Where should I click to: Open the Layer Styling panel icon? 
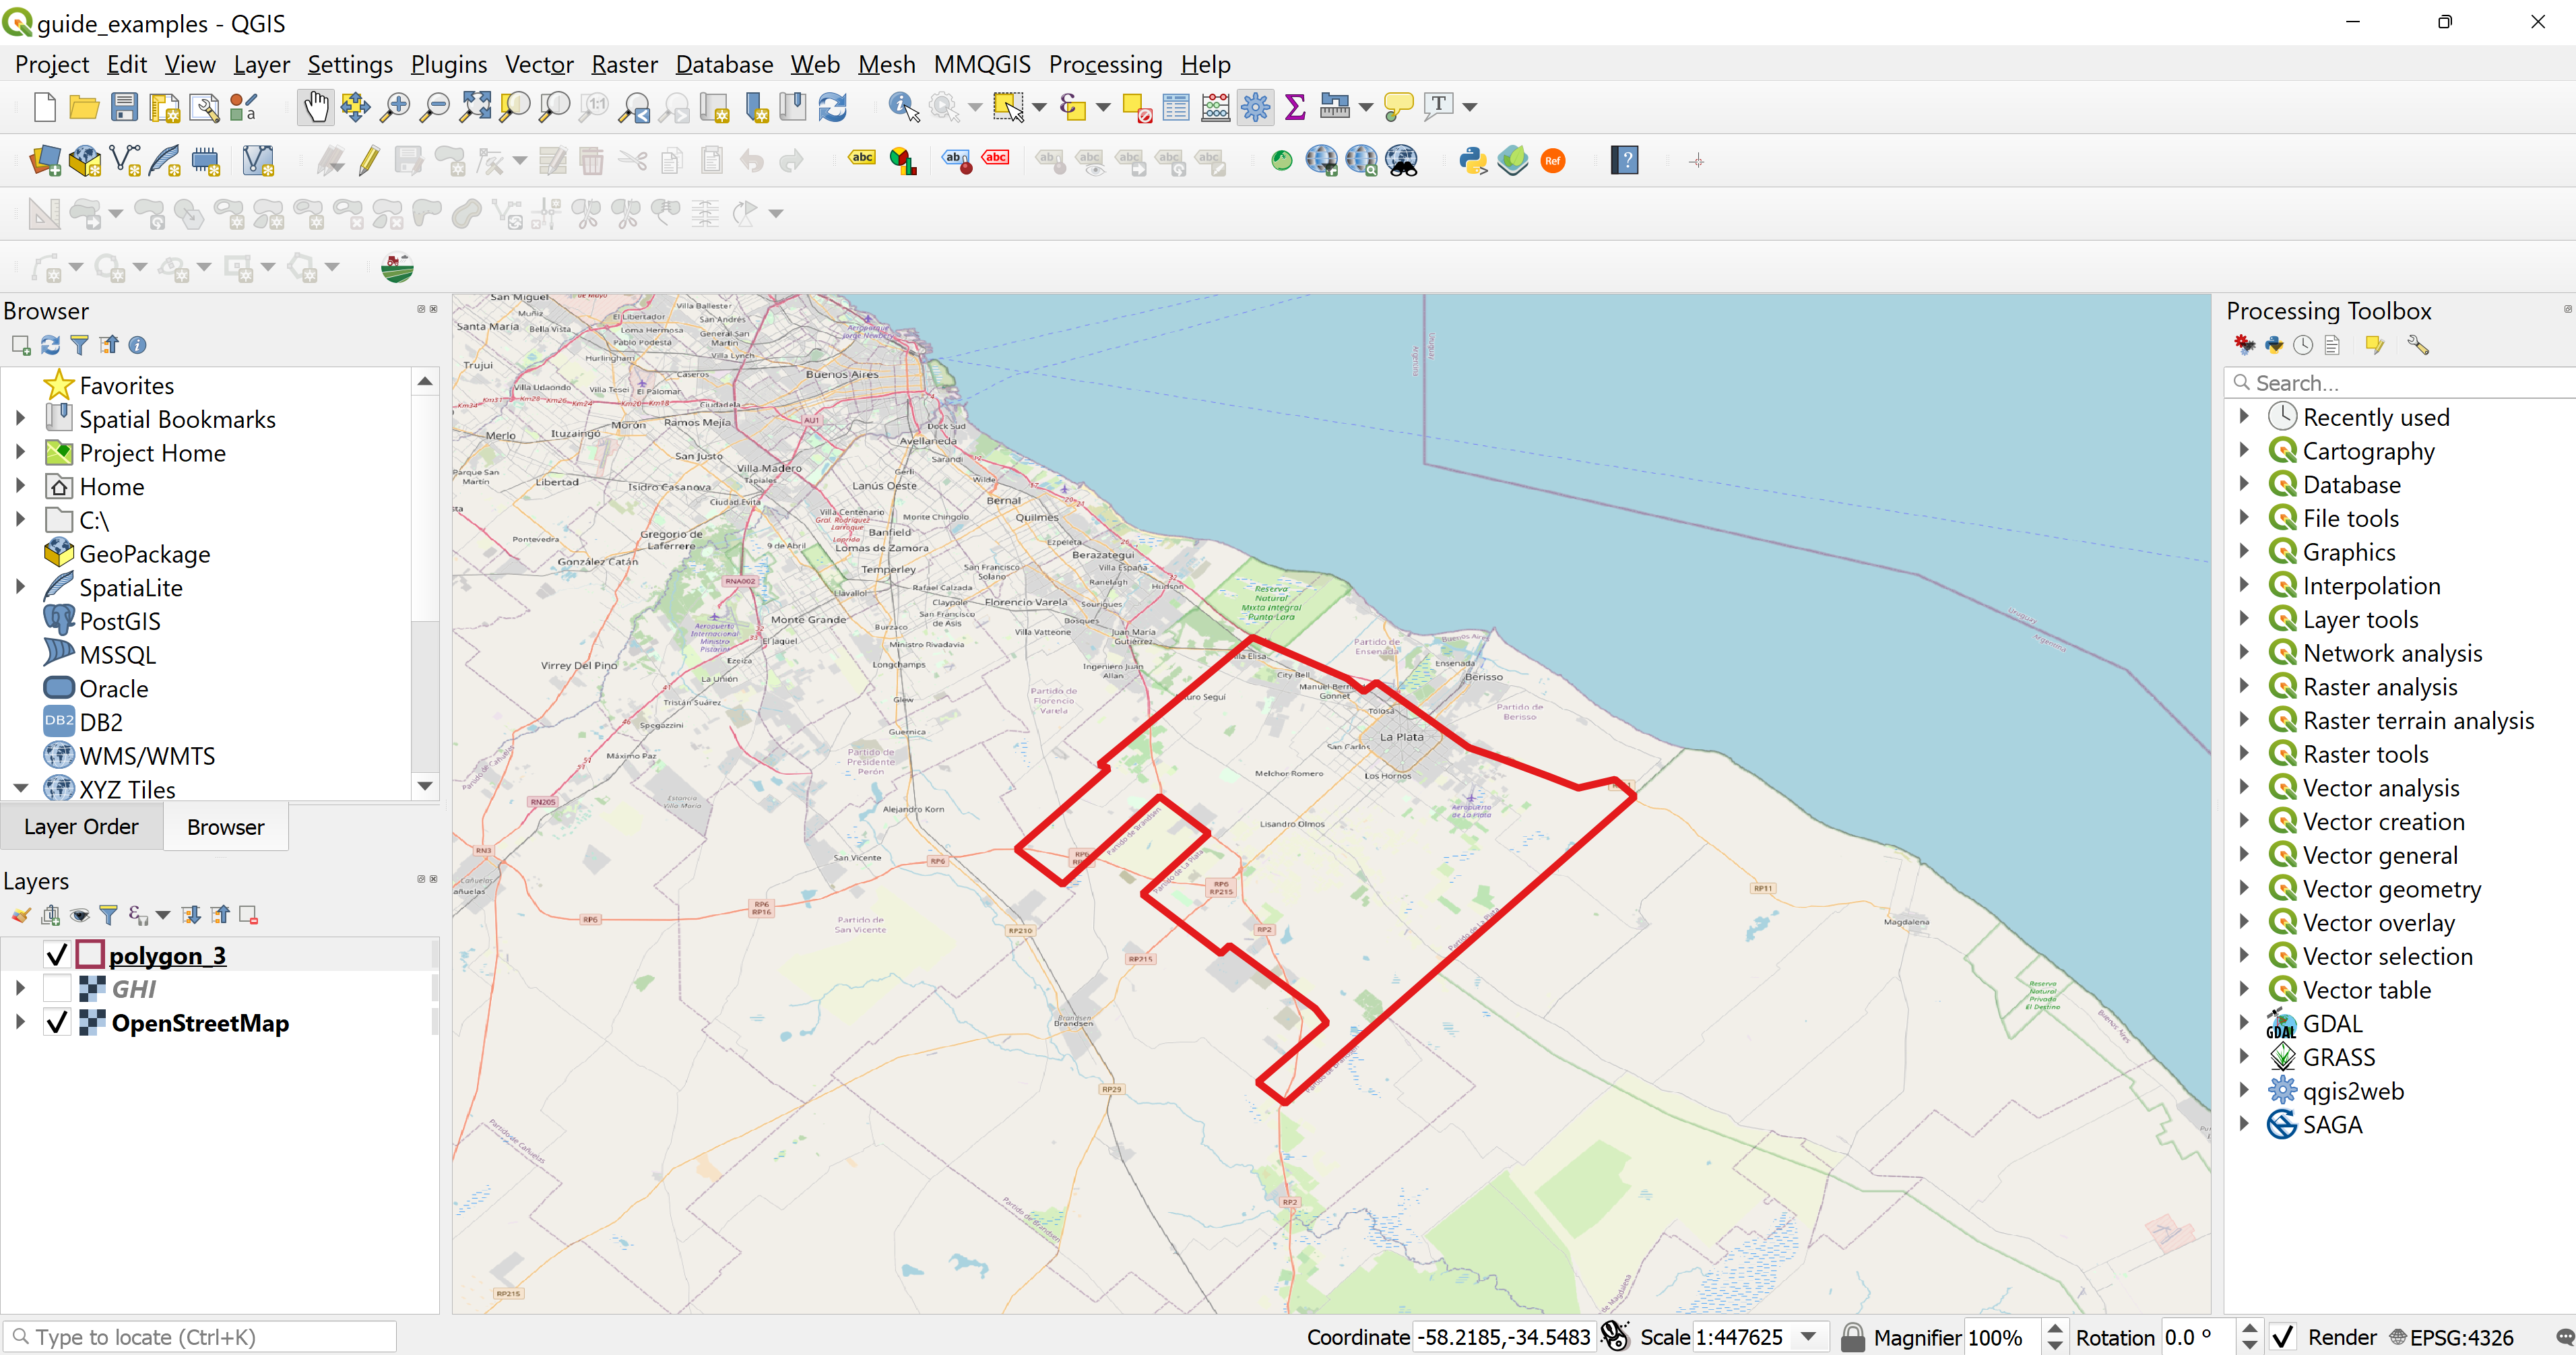21,915
